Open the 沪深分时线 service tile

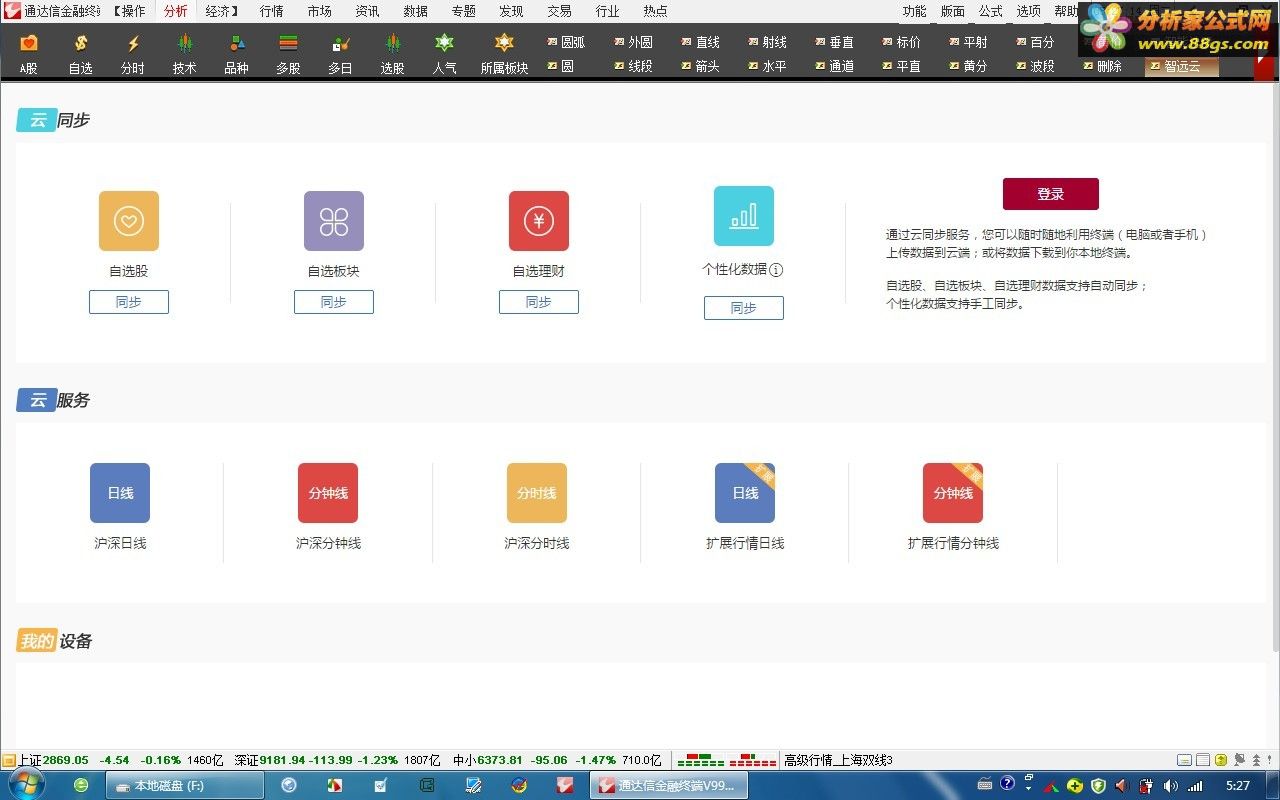(x=537, y=493)
